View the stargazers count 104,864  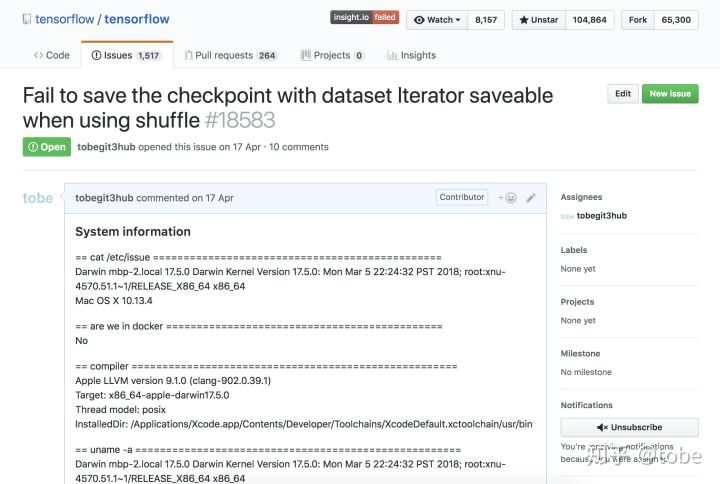click(x=590, y=20)
